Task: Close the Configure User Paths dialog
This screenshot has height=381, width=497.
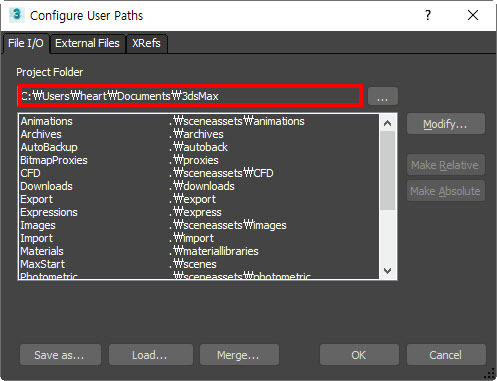Action: [473, 15]
